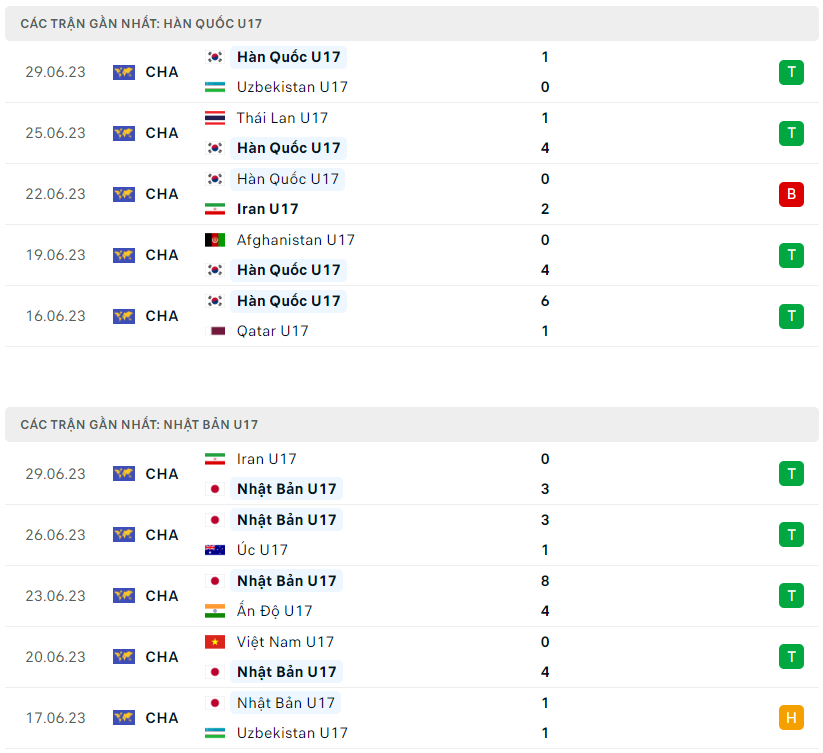This screenshot has height=753, width=823.
Task: Click Uzbekistan flag in 29.06.23 Korea match
Action: coord(215,87)
